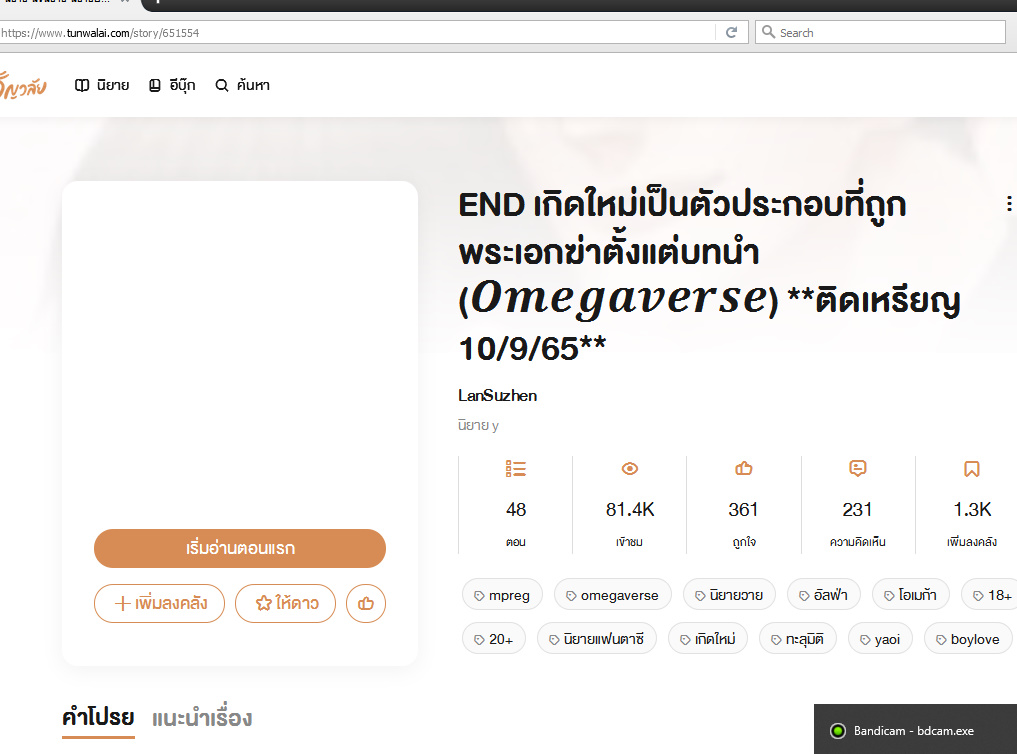Select the นิยายวาย tag
Viewport: 1017px width, 754px height.
coord(729,595)
